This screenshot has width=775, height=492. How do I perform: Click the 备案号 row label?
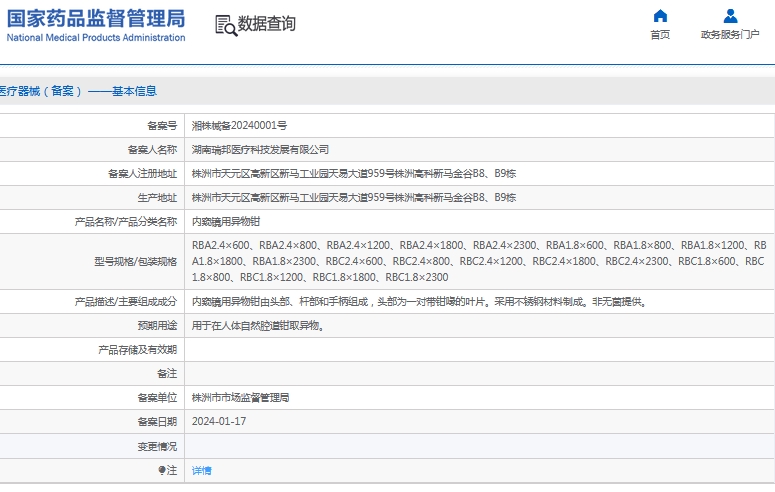(x=162, y=126)
